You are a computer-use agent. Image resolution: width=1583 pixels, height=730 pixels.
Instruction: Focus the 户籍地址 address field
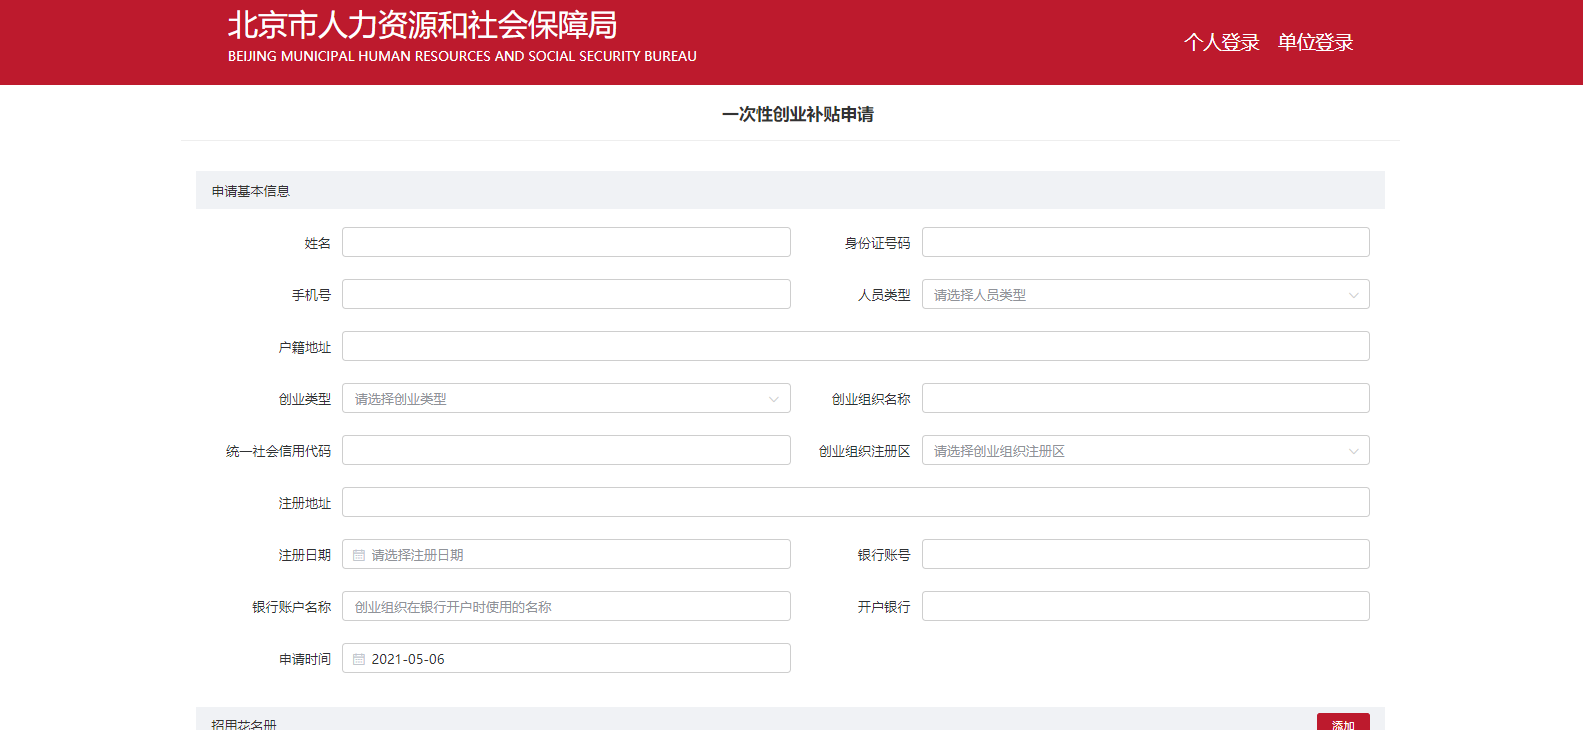tap(856, 346)
